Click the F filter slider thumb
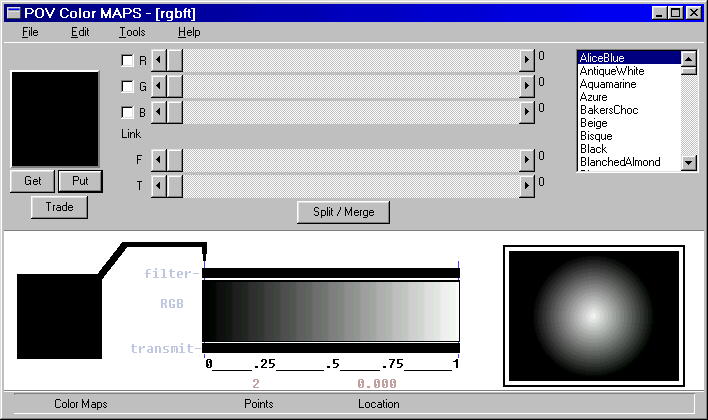The image size is (708, 420). (175, 160)
